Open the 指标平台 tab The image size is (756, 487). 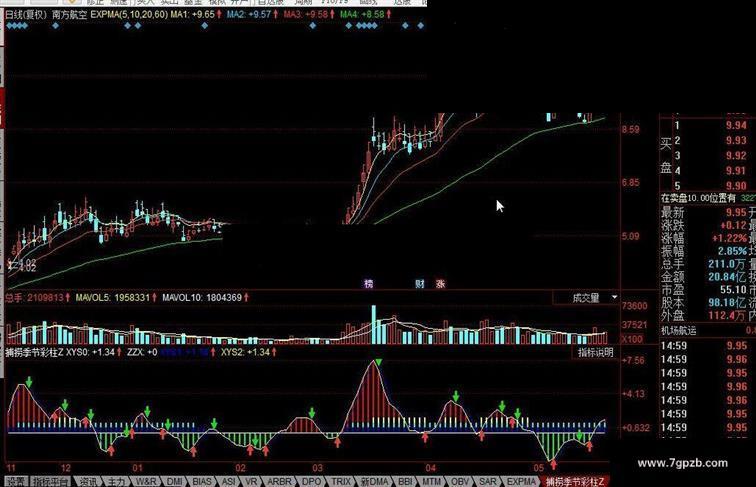pos(50,481)
